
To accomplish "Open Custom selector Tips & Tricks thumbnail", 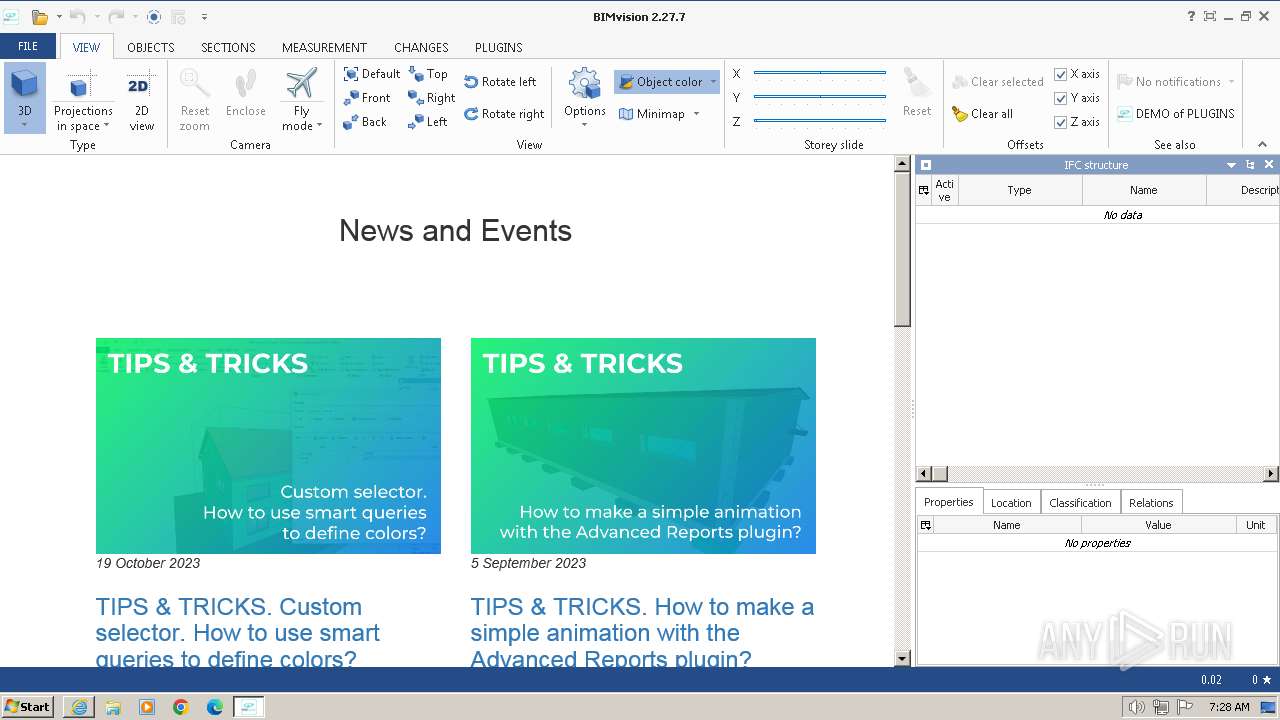I will [268, 446].
